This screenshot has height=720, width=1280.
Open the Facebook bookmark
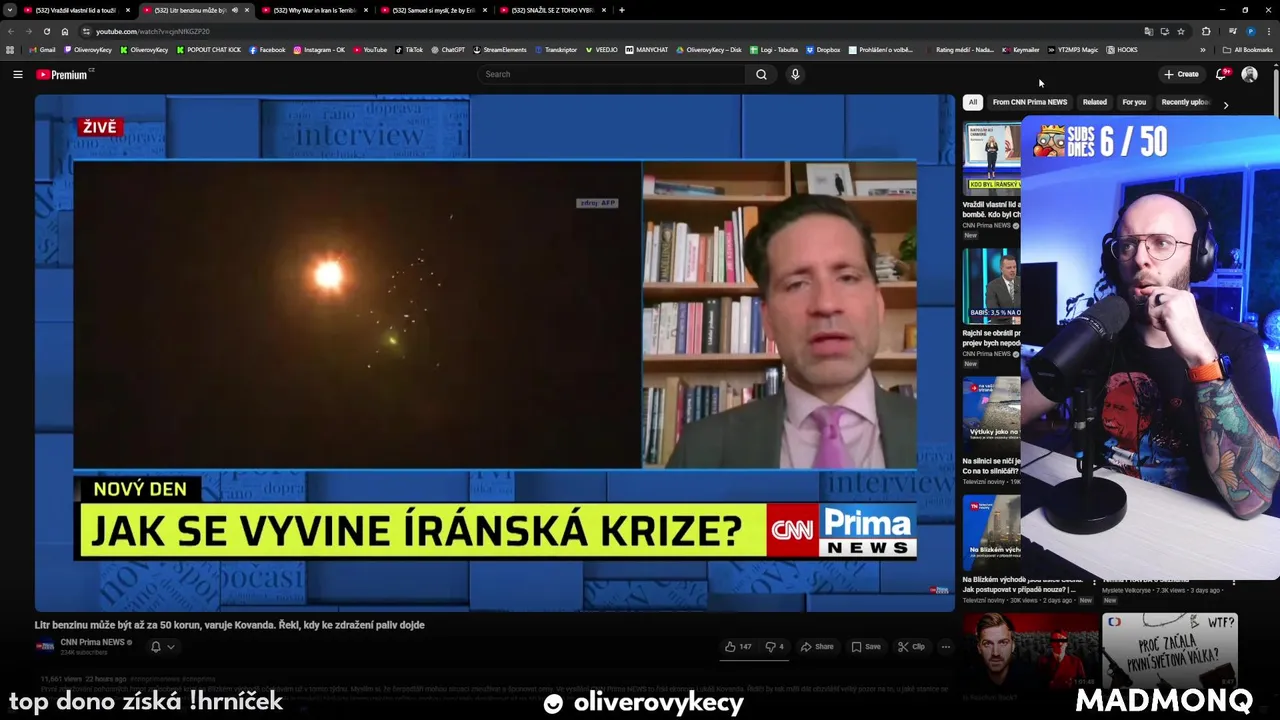coord(267,50)
